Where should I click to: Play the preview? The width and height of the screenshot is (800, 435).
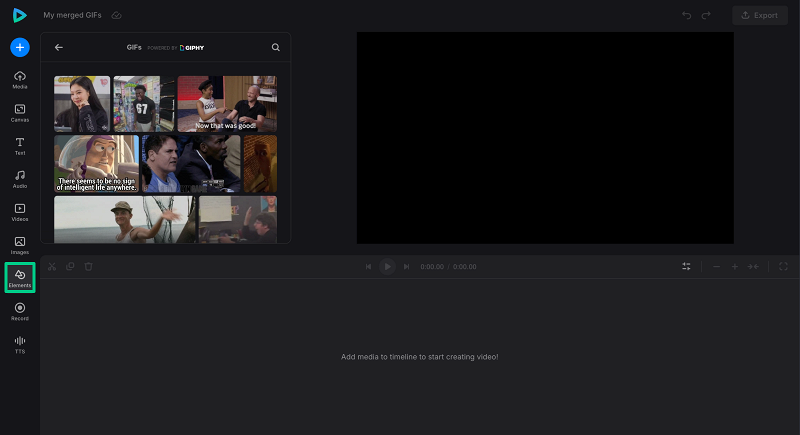387,267
